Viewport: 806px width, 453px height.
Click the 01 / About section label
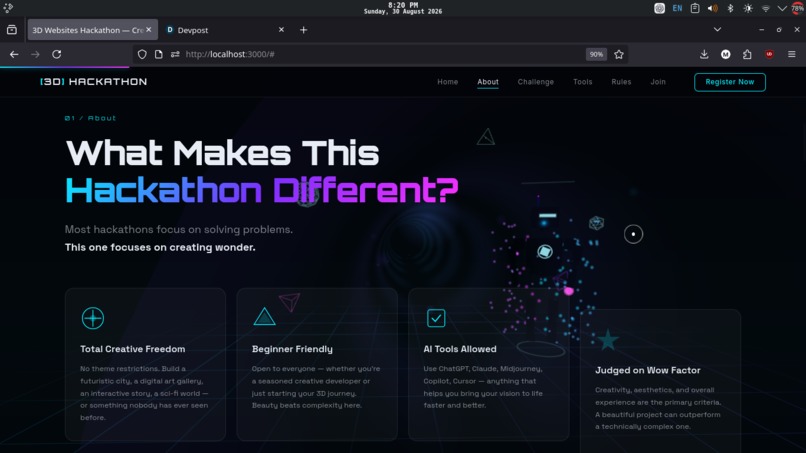[90, 118]
